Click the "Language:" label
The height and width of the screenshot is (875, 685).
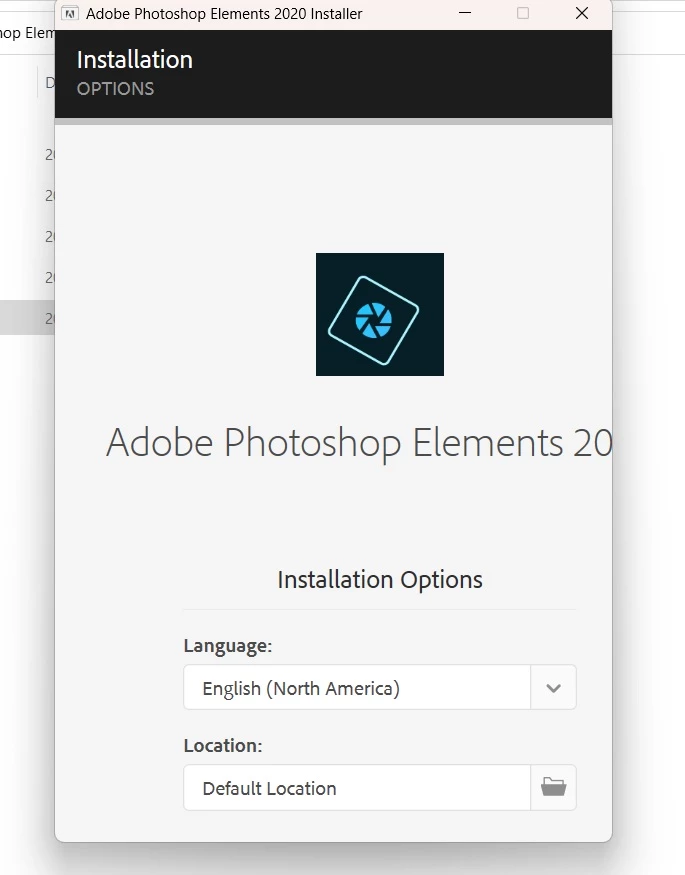(x=228, y=646)
